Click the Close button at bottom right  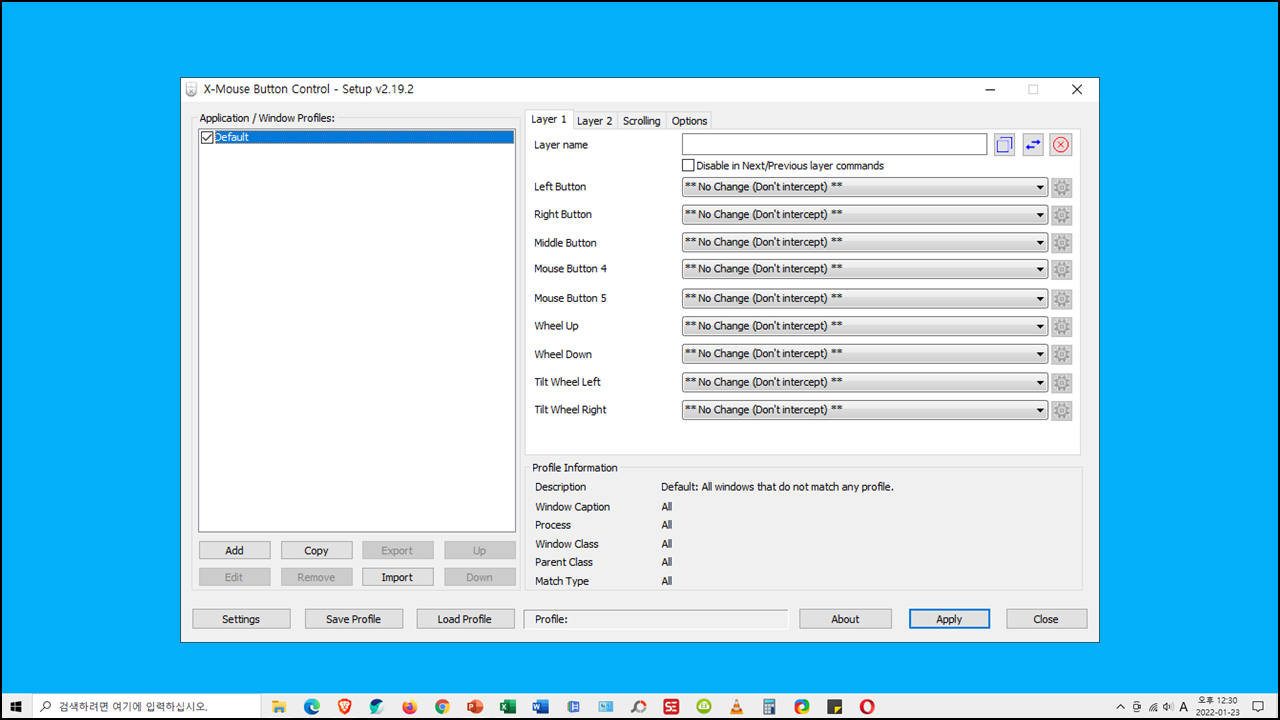(1046, 619)
